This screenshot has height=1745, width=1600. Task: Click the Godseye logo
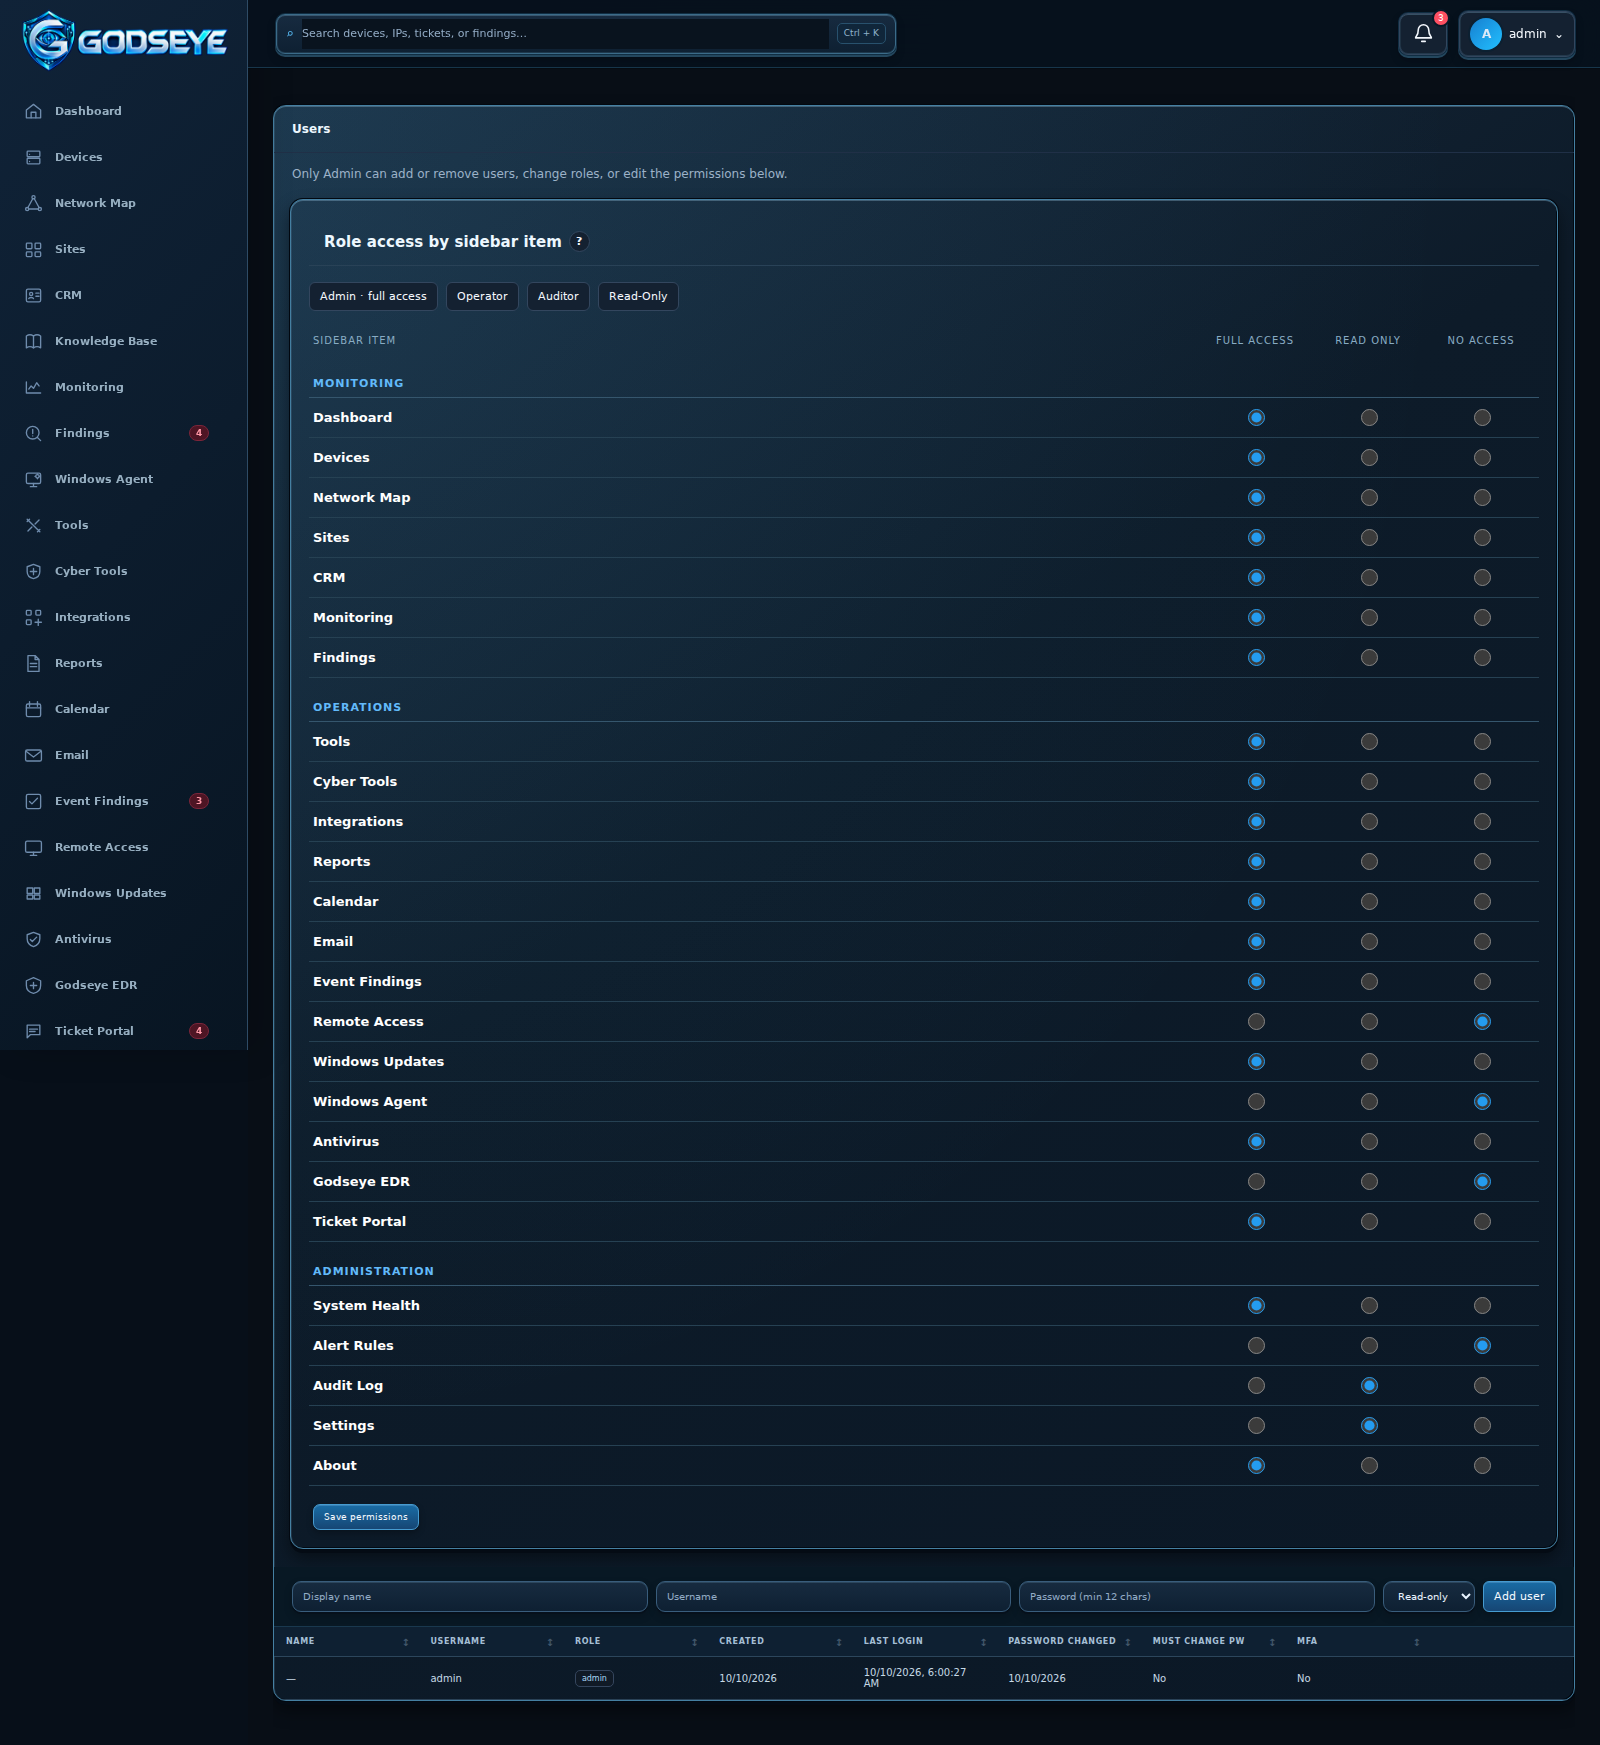coord(125,40)
